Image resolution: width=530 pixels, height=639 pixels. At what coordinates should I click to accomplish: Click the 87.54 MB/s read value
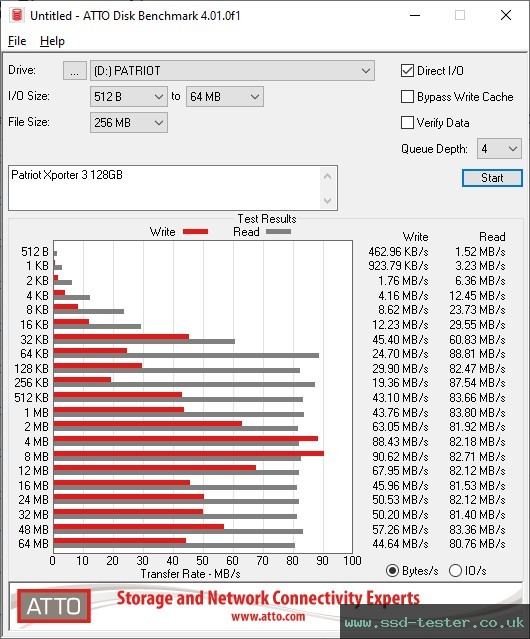point(477,383)
